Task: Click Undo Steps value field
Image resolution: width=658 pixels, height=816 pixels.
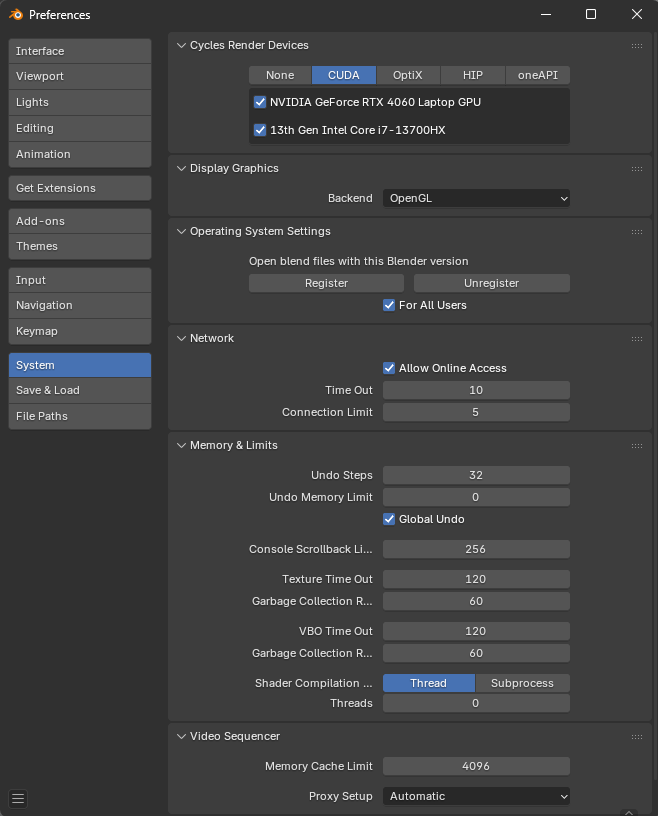Action: [x=476, y=475]
